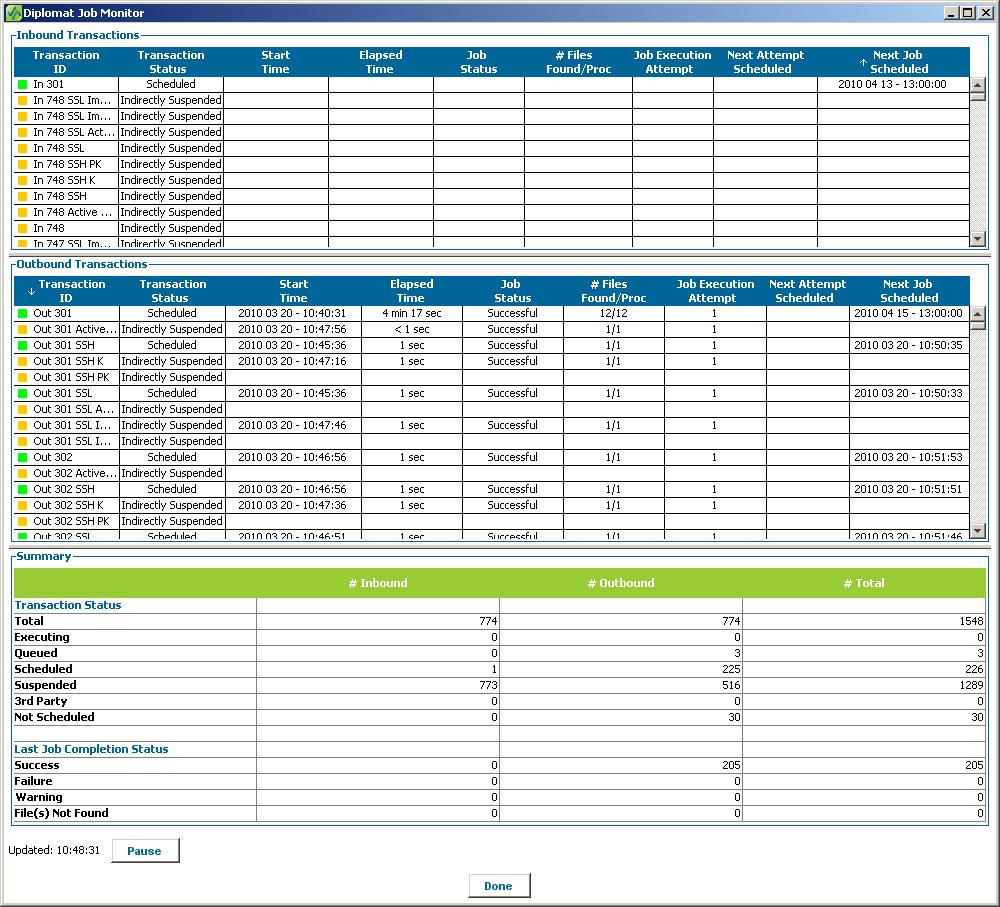Click the green status icon for Out 302
This screenshot has width=1000, height=907.
(23, 458)
